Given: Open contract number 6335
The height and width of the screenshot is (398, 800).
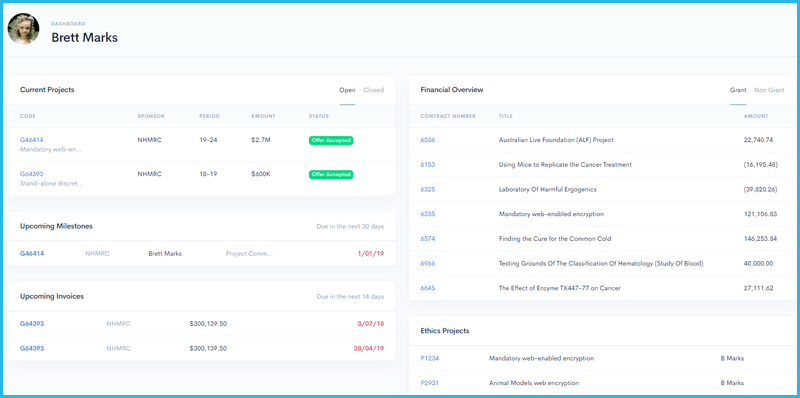Looking at the screenshot, I should click(428, 214).
